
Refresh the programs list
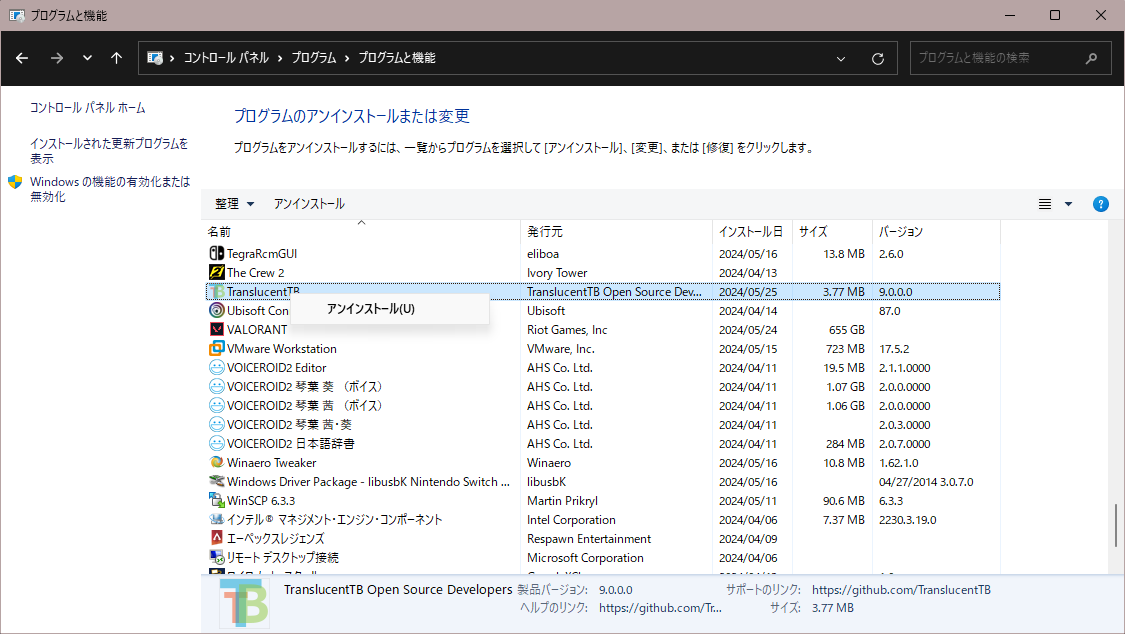(877, 59)
